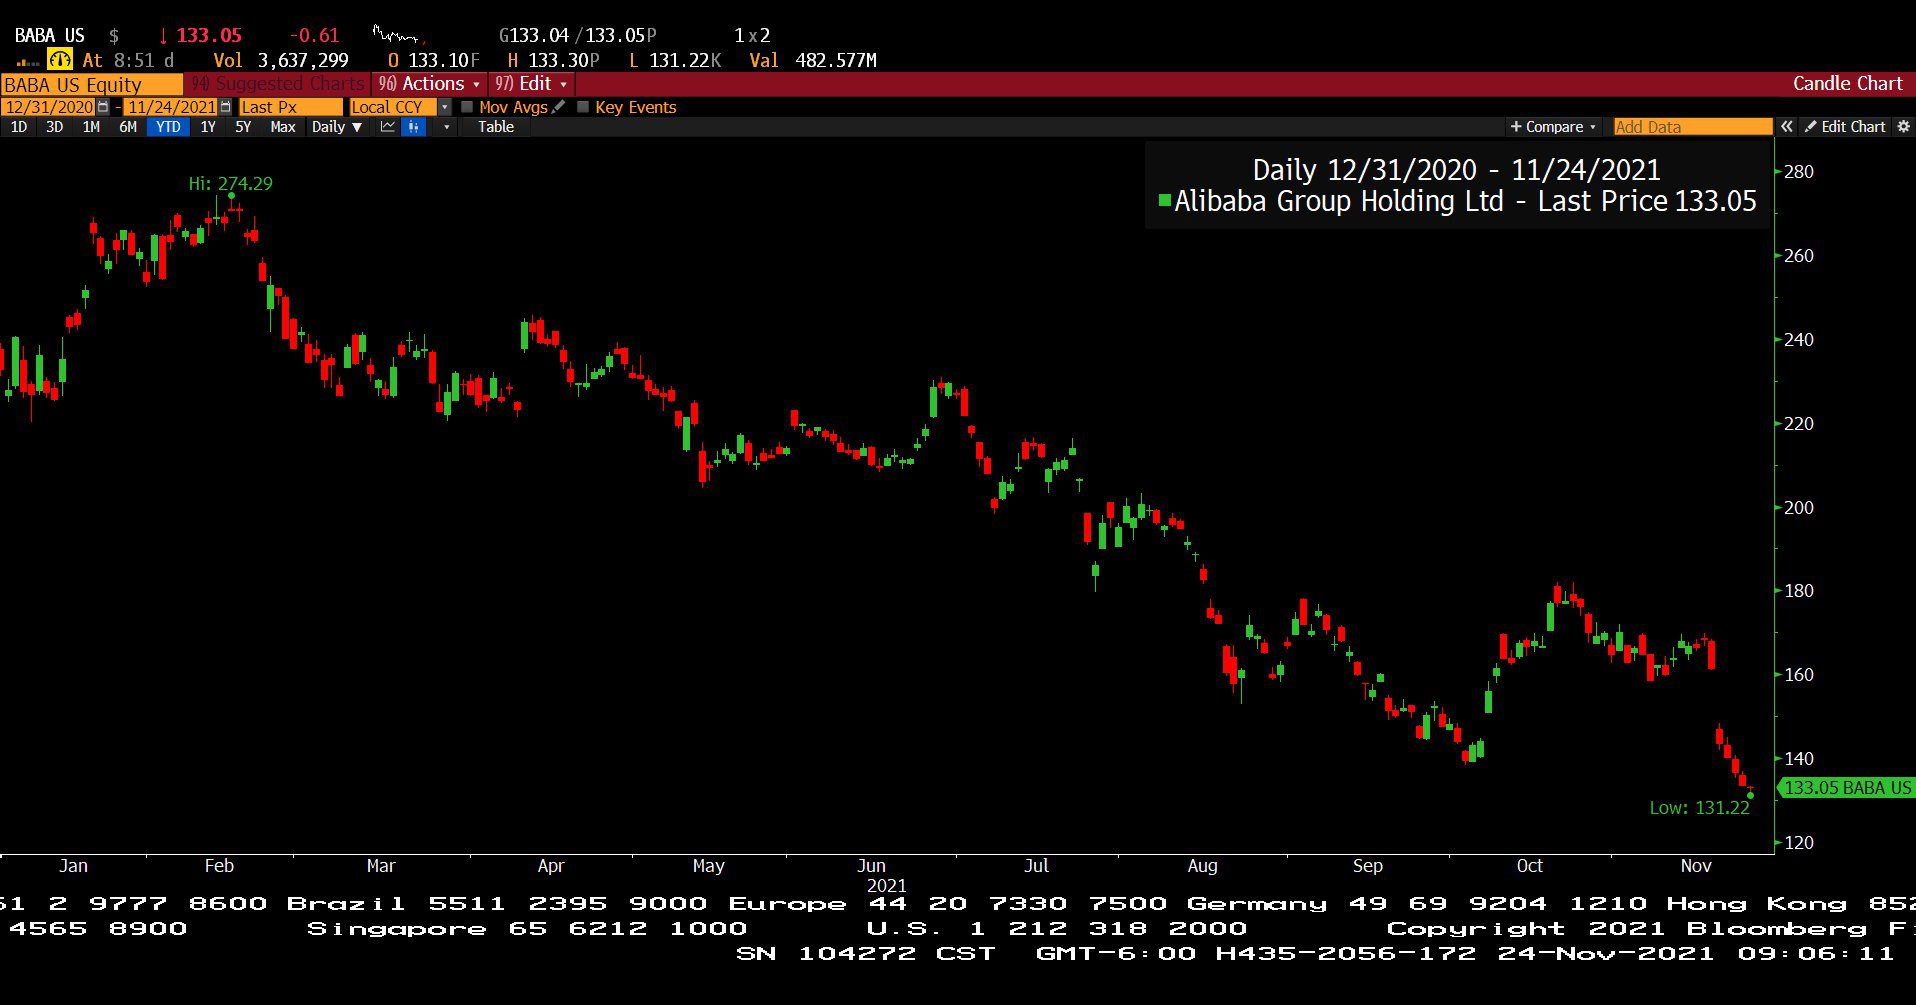Enable the Key Events checkbox
Viewport: 1916px width, 1005px height.
pos(583,107)
